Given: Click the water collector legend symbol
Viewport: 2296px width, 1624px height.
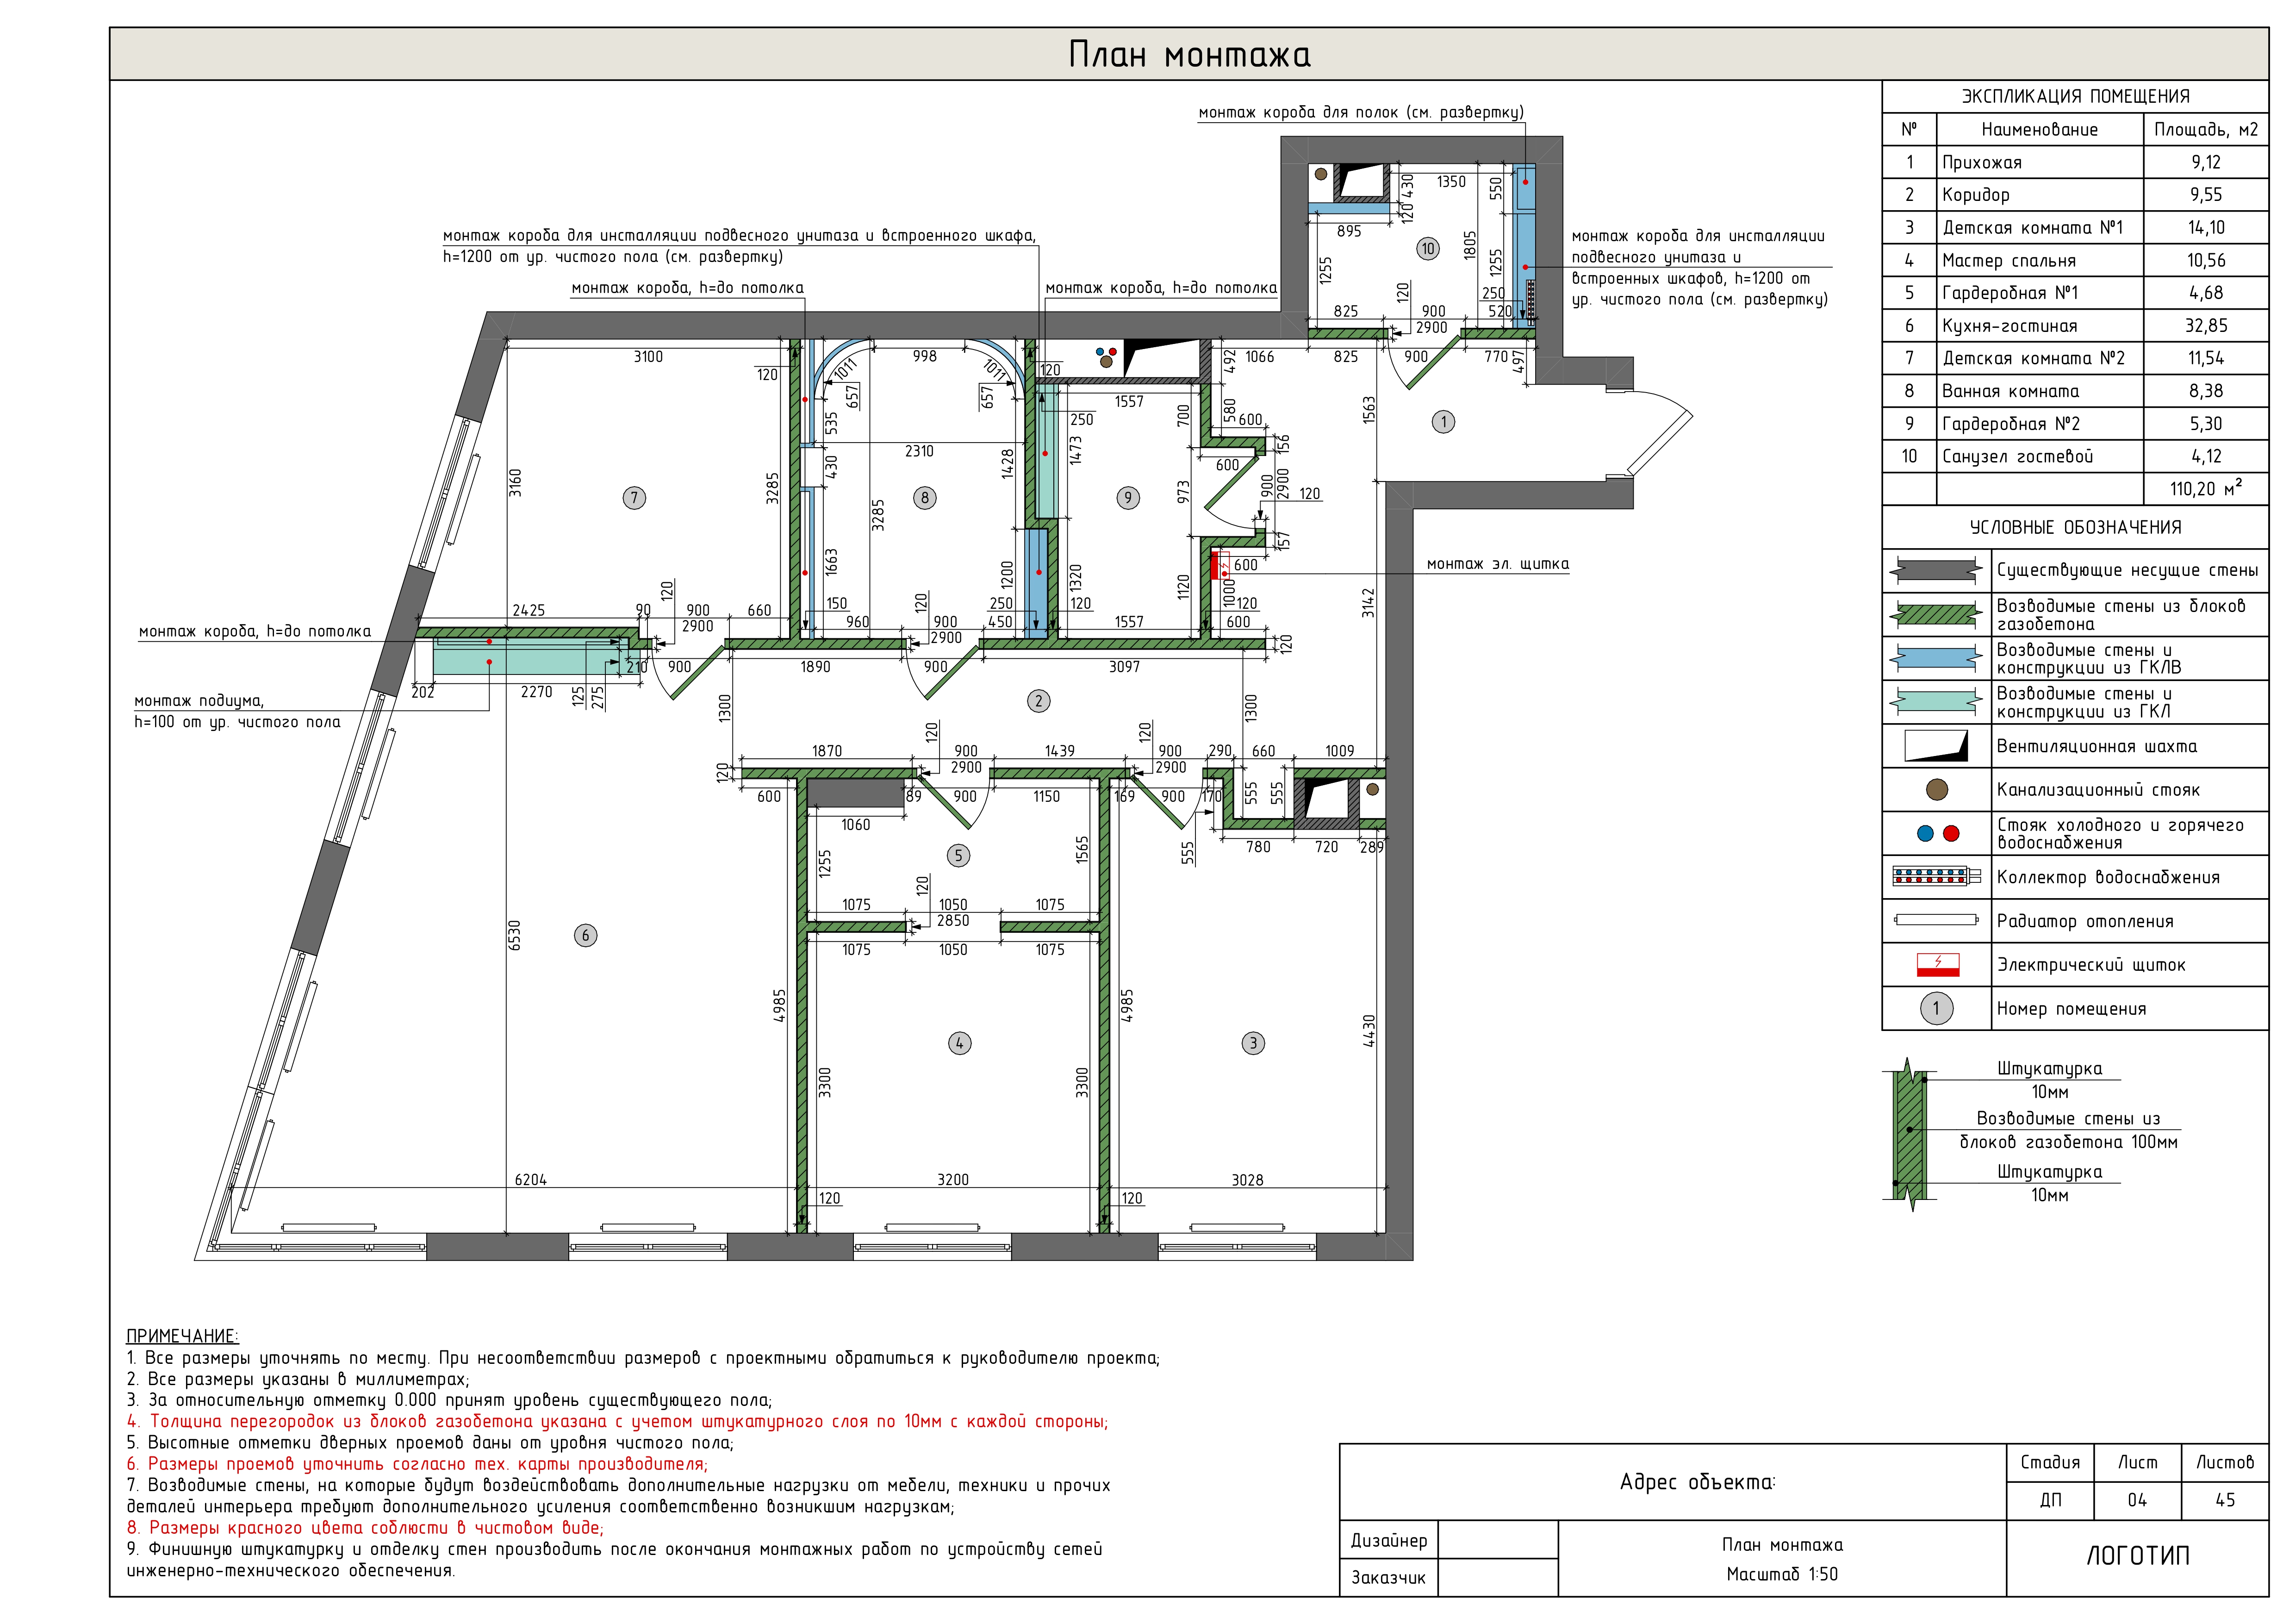Looking at the screenshot, I should tap(1936, 877).
